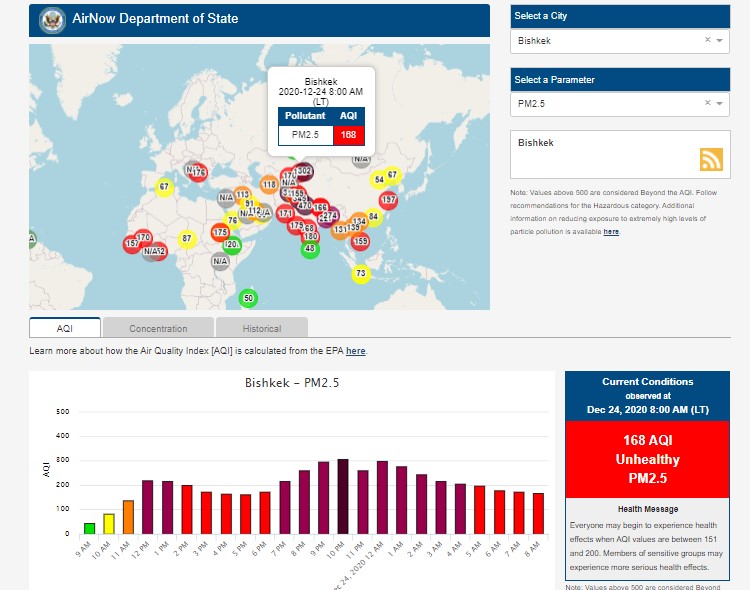
Task: Clear the selected city Bishkek with X
Action: pos(707,41)
